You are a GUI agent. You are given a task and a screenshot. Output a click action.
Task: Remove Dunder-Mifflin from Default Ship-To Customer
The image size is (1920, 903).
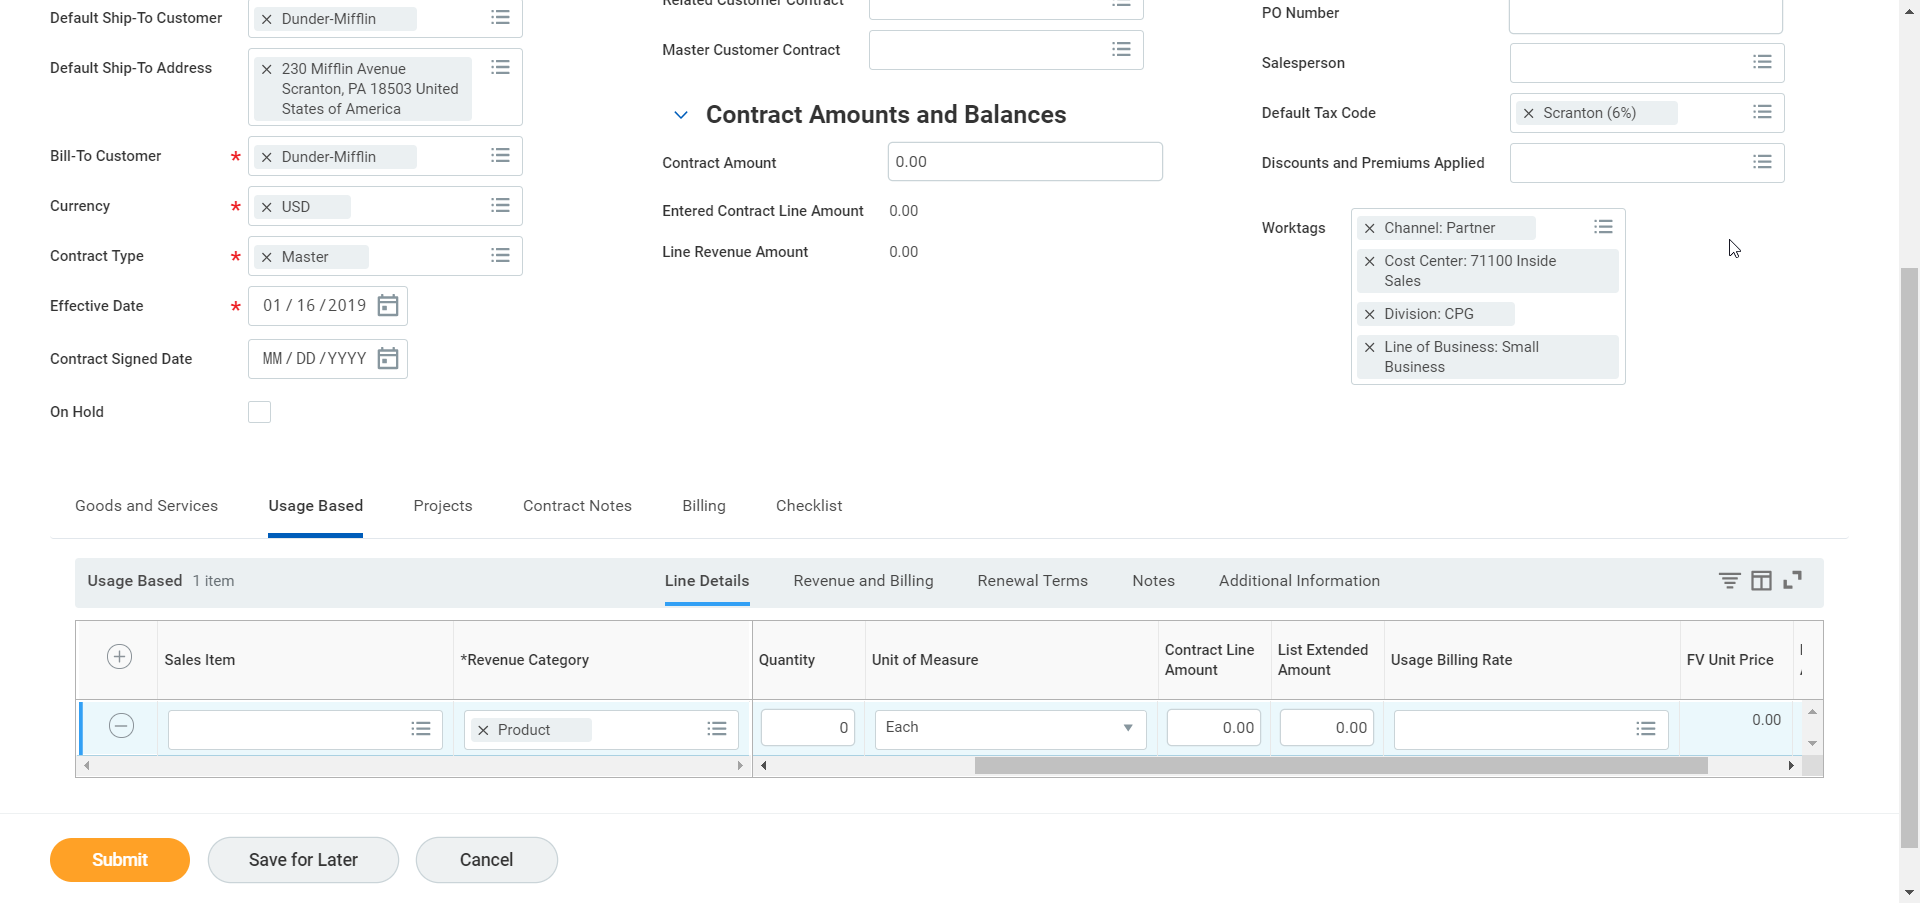267,19
